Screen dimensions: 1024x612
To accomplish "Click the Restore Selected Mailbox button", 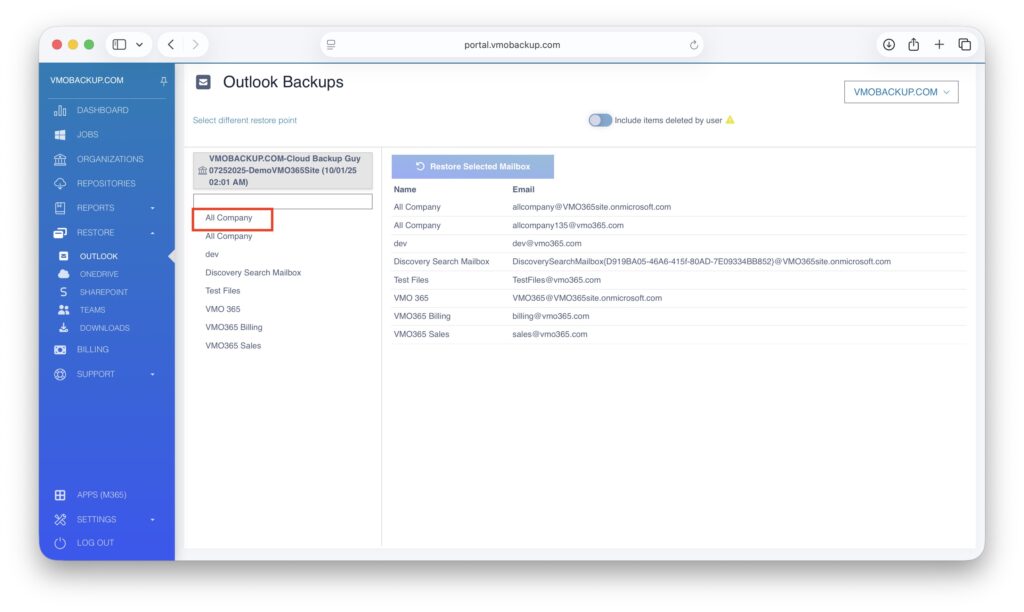I will [472, 167].
